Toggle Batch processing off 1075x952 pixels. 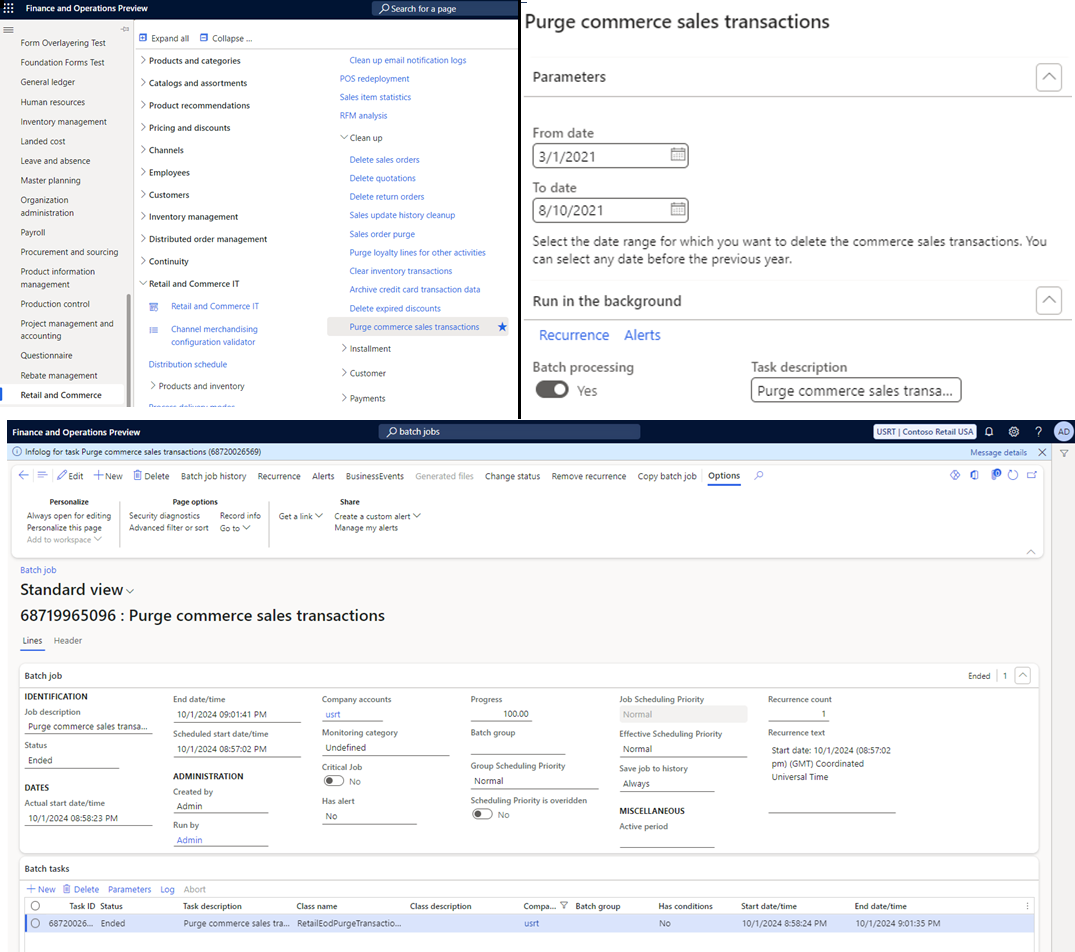(552, 390)
